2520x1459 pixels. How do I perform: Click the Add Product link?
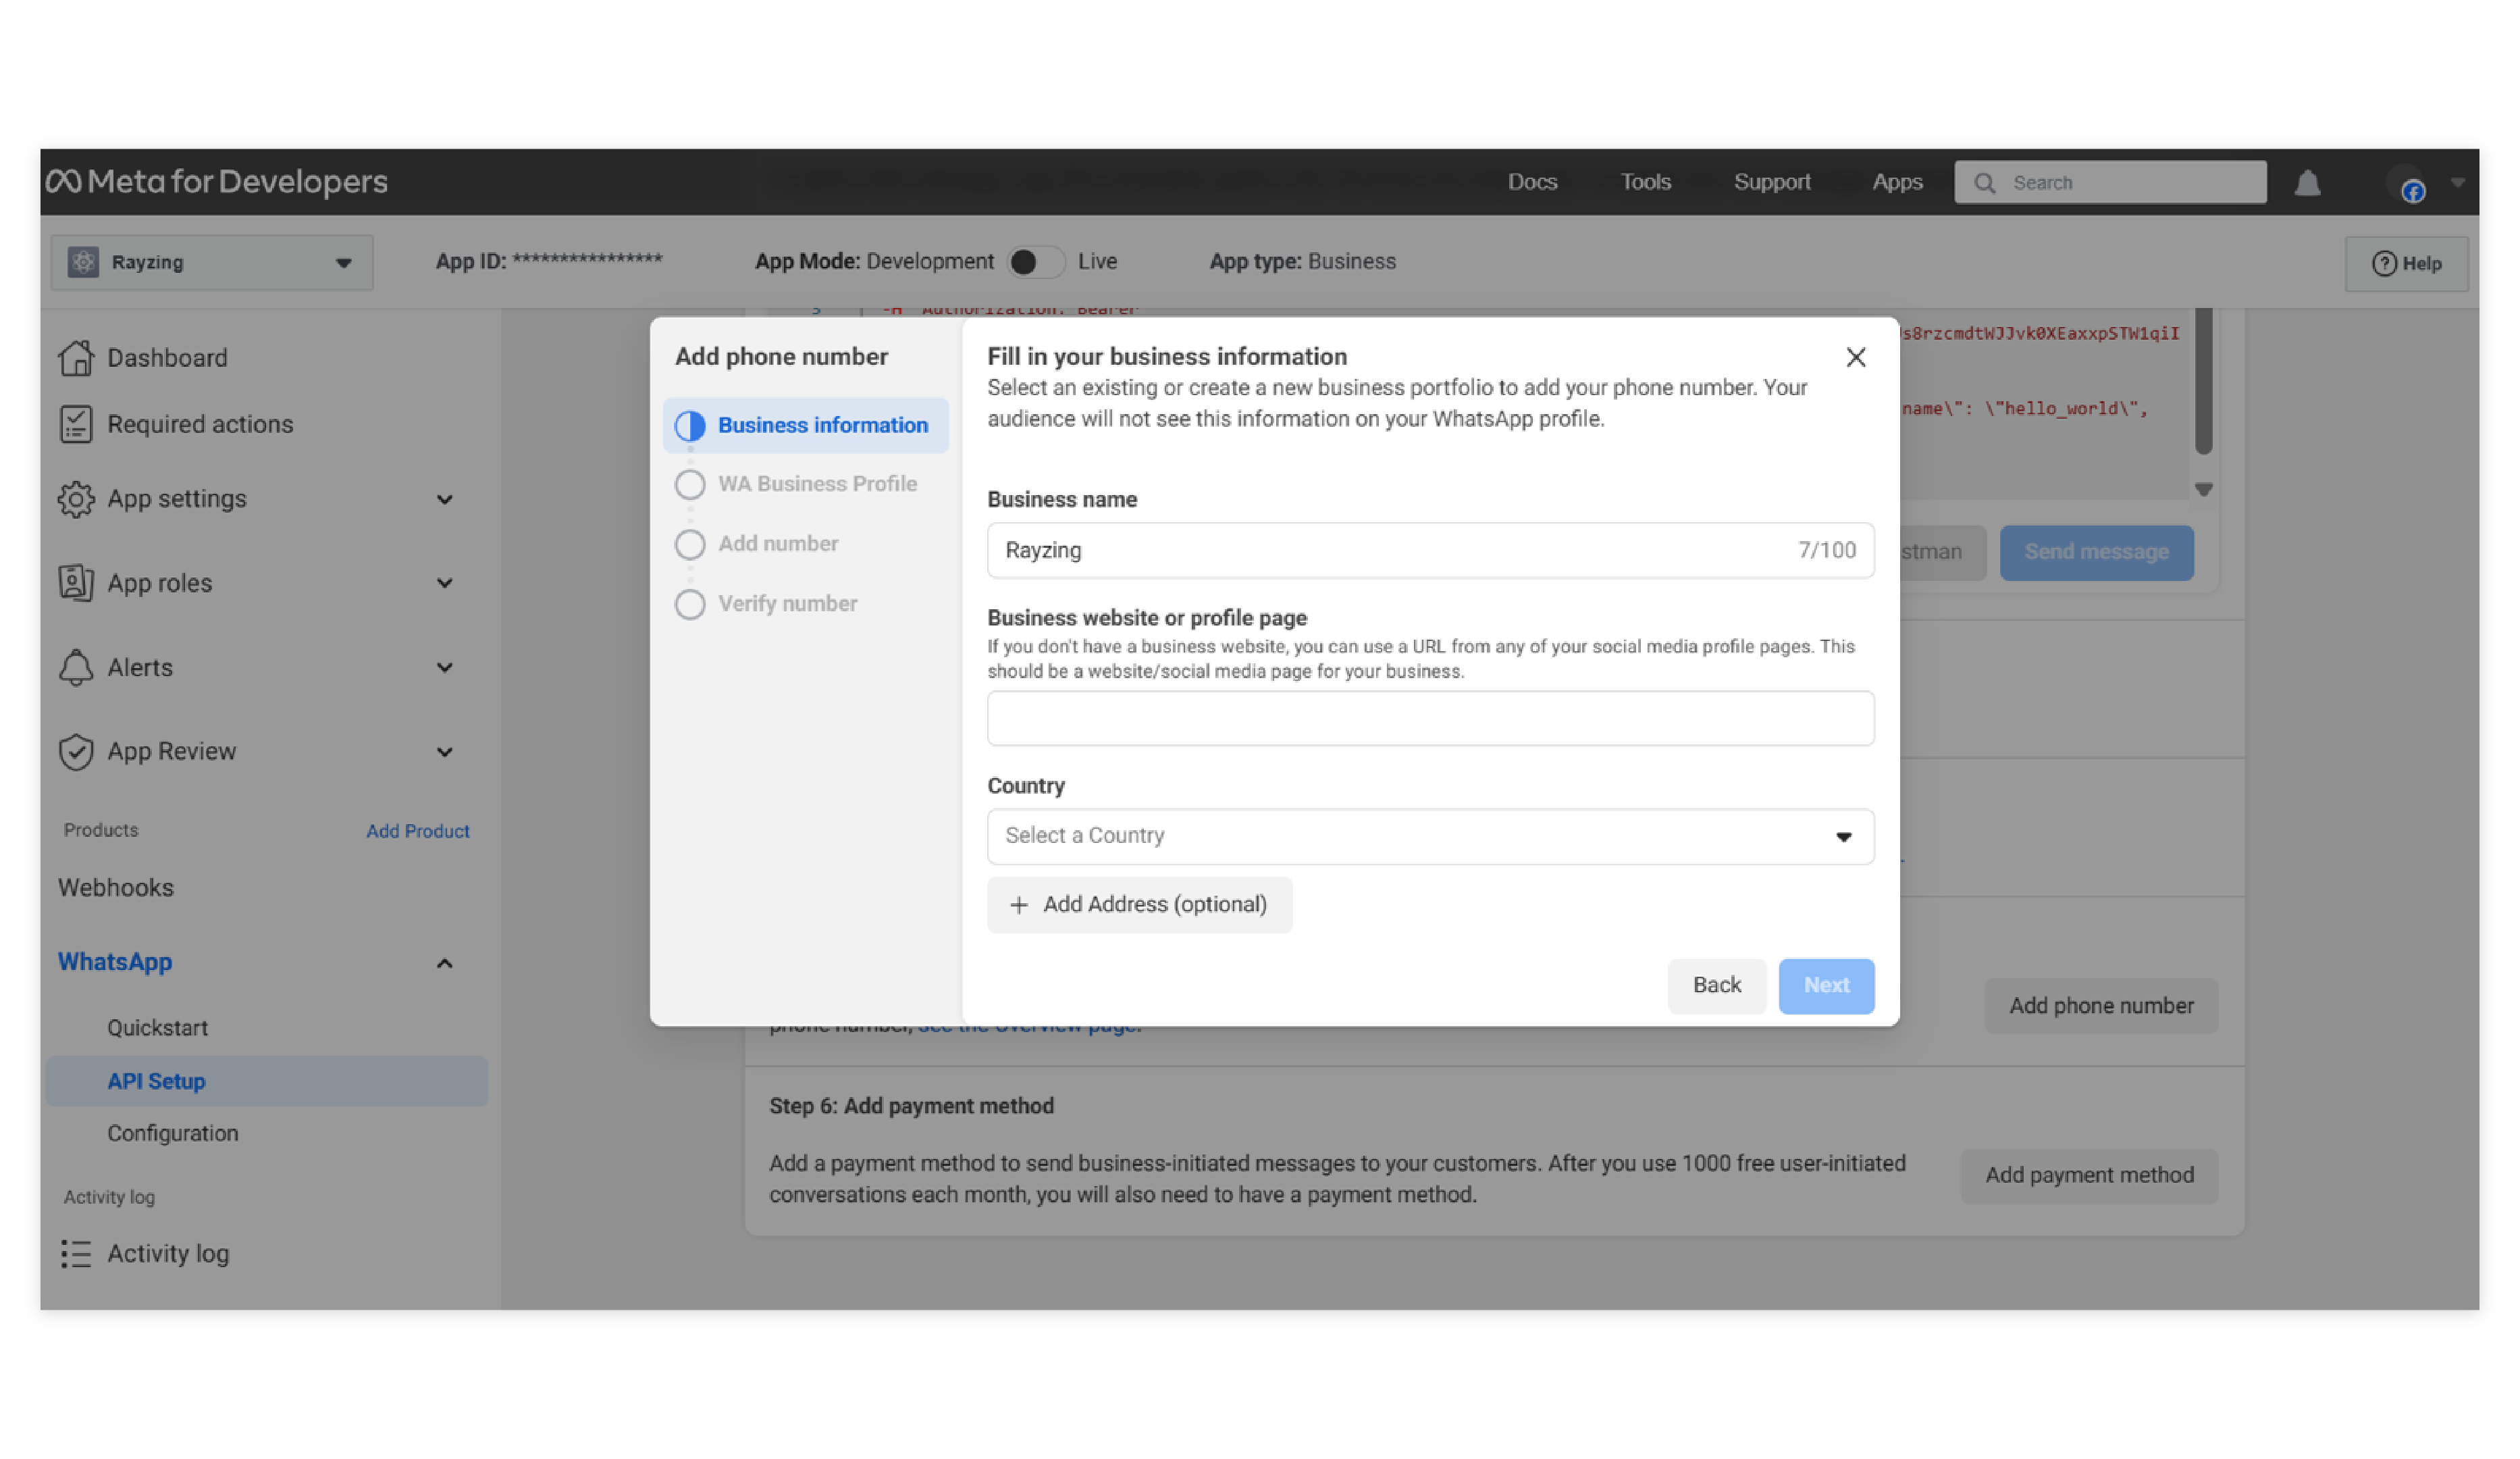click(x=417, y=831)
